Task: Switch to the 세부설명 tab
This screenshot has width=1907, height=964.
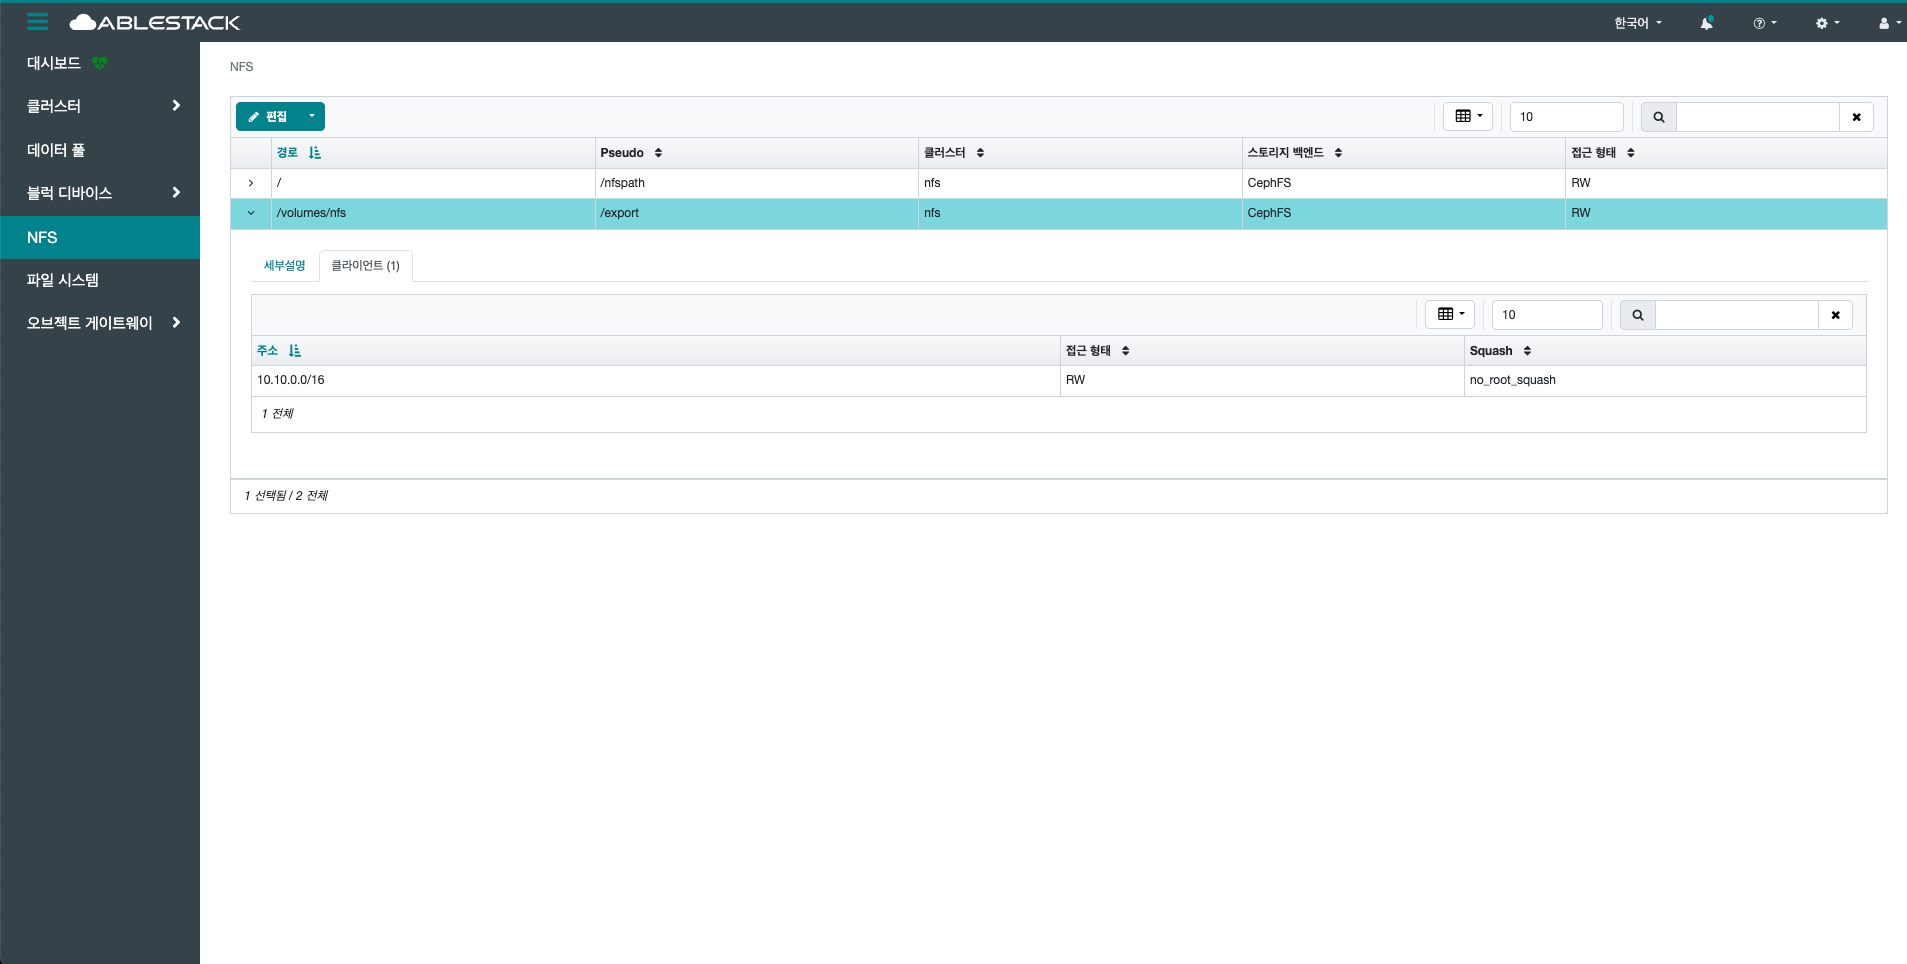Action: 284,266
